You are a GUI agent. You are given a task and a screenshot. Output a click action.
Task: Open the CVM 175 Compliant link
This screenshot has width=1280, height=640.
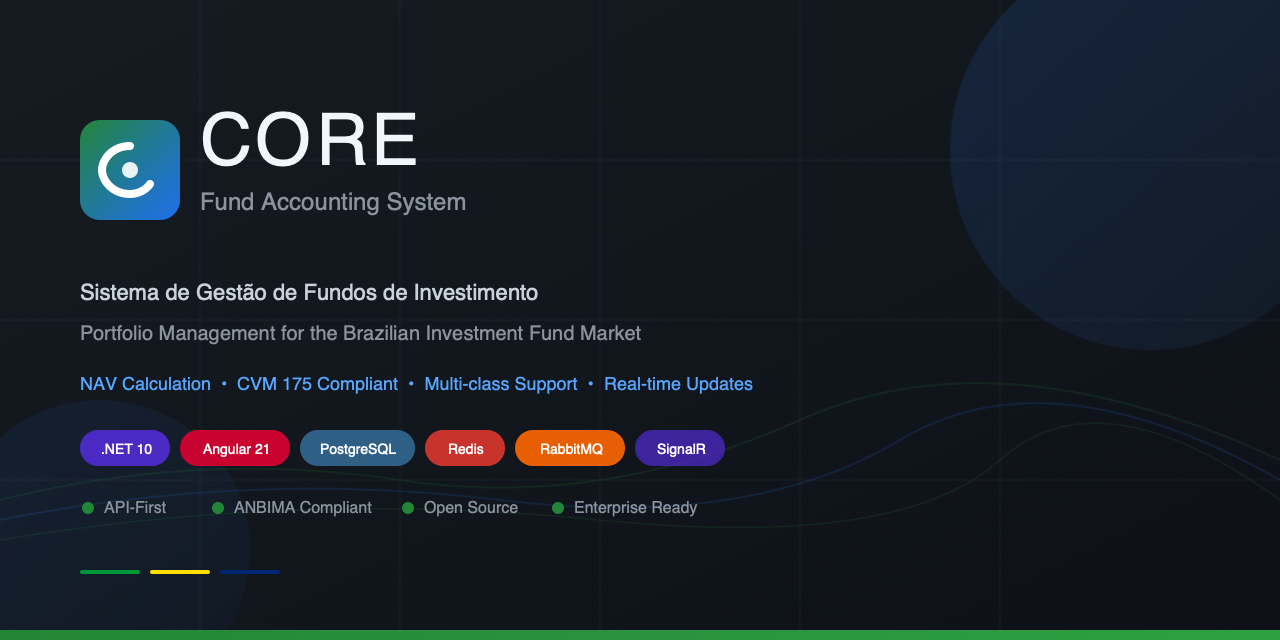pyautogui.click(x=317, y=384)
